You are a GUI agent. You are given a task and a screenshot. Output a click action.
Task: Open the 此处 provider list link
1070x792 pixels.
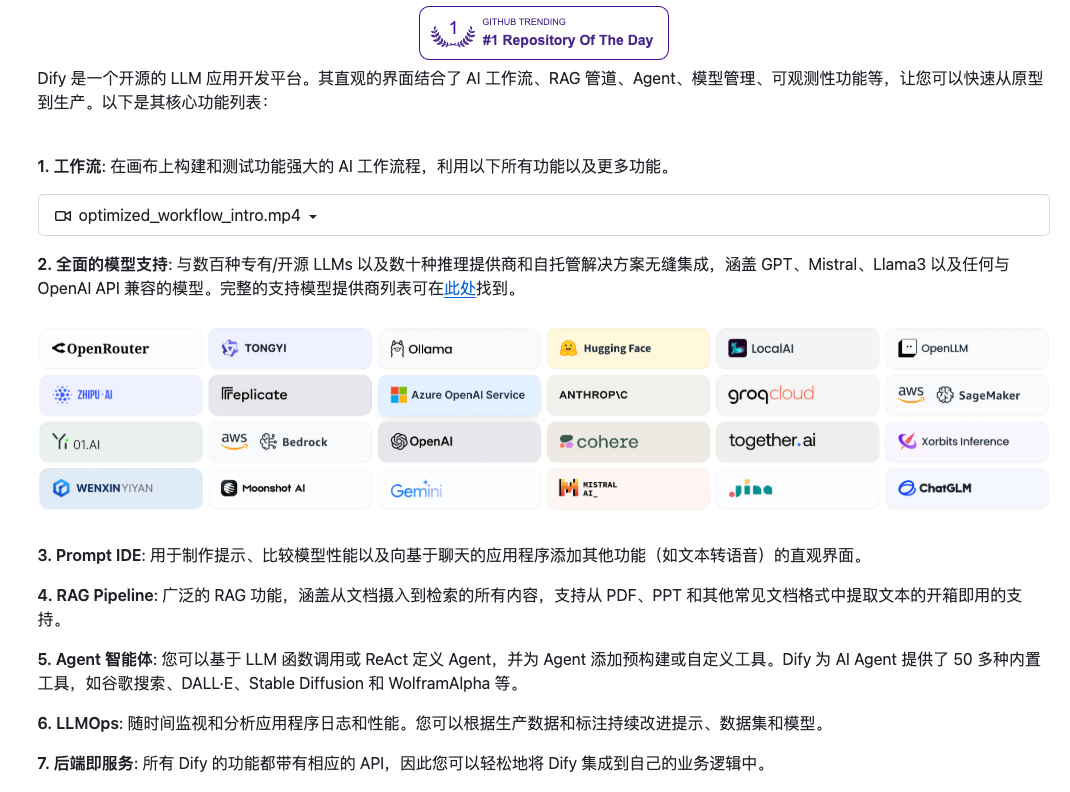(x=460, y=289)
